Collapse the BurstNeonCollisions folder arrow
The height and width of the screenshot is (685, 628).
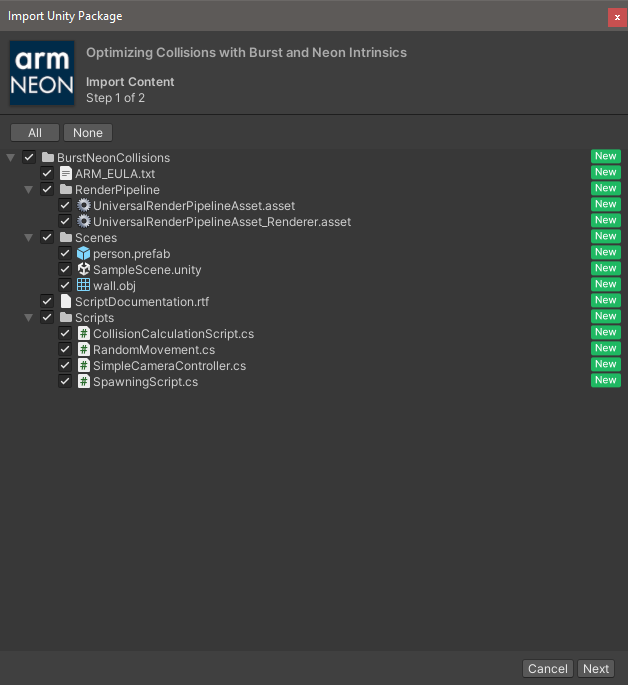pyautogui.click(x=11, y=158)
